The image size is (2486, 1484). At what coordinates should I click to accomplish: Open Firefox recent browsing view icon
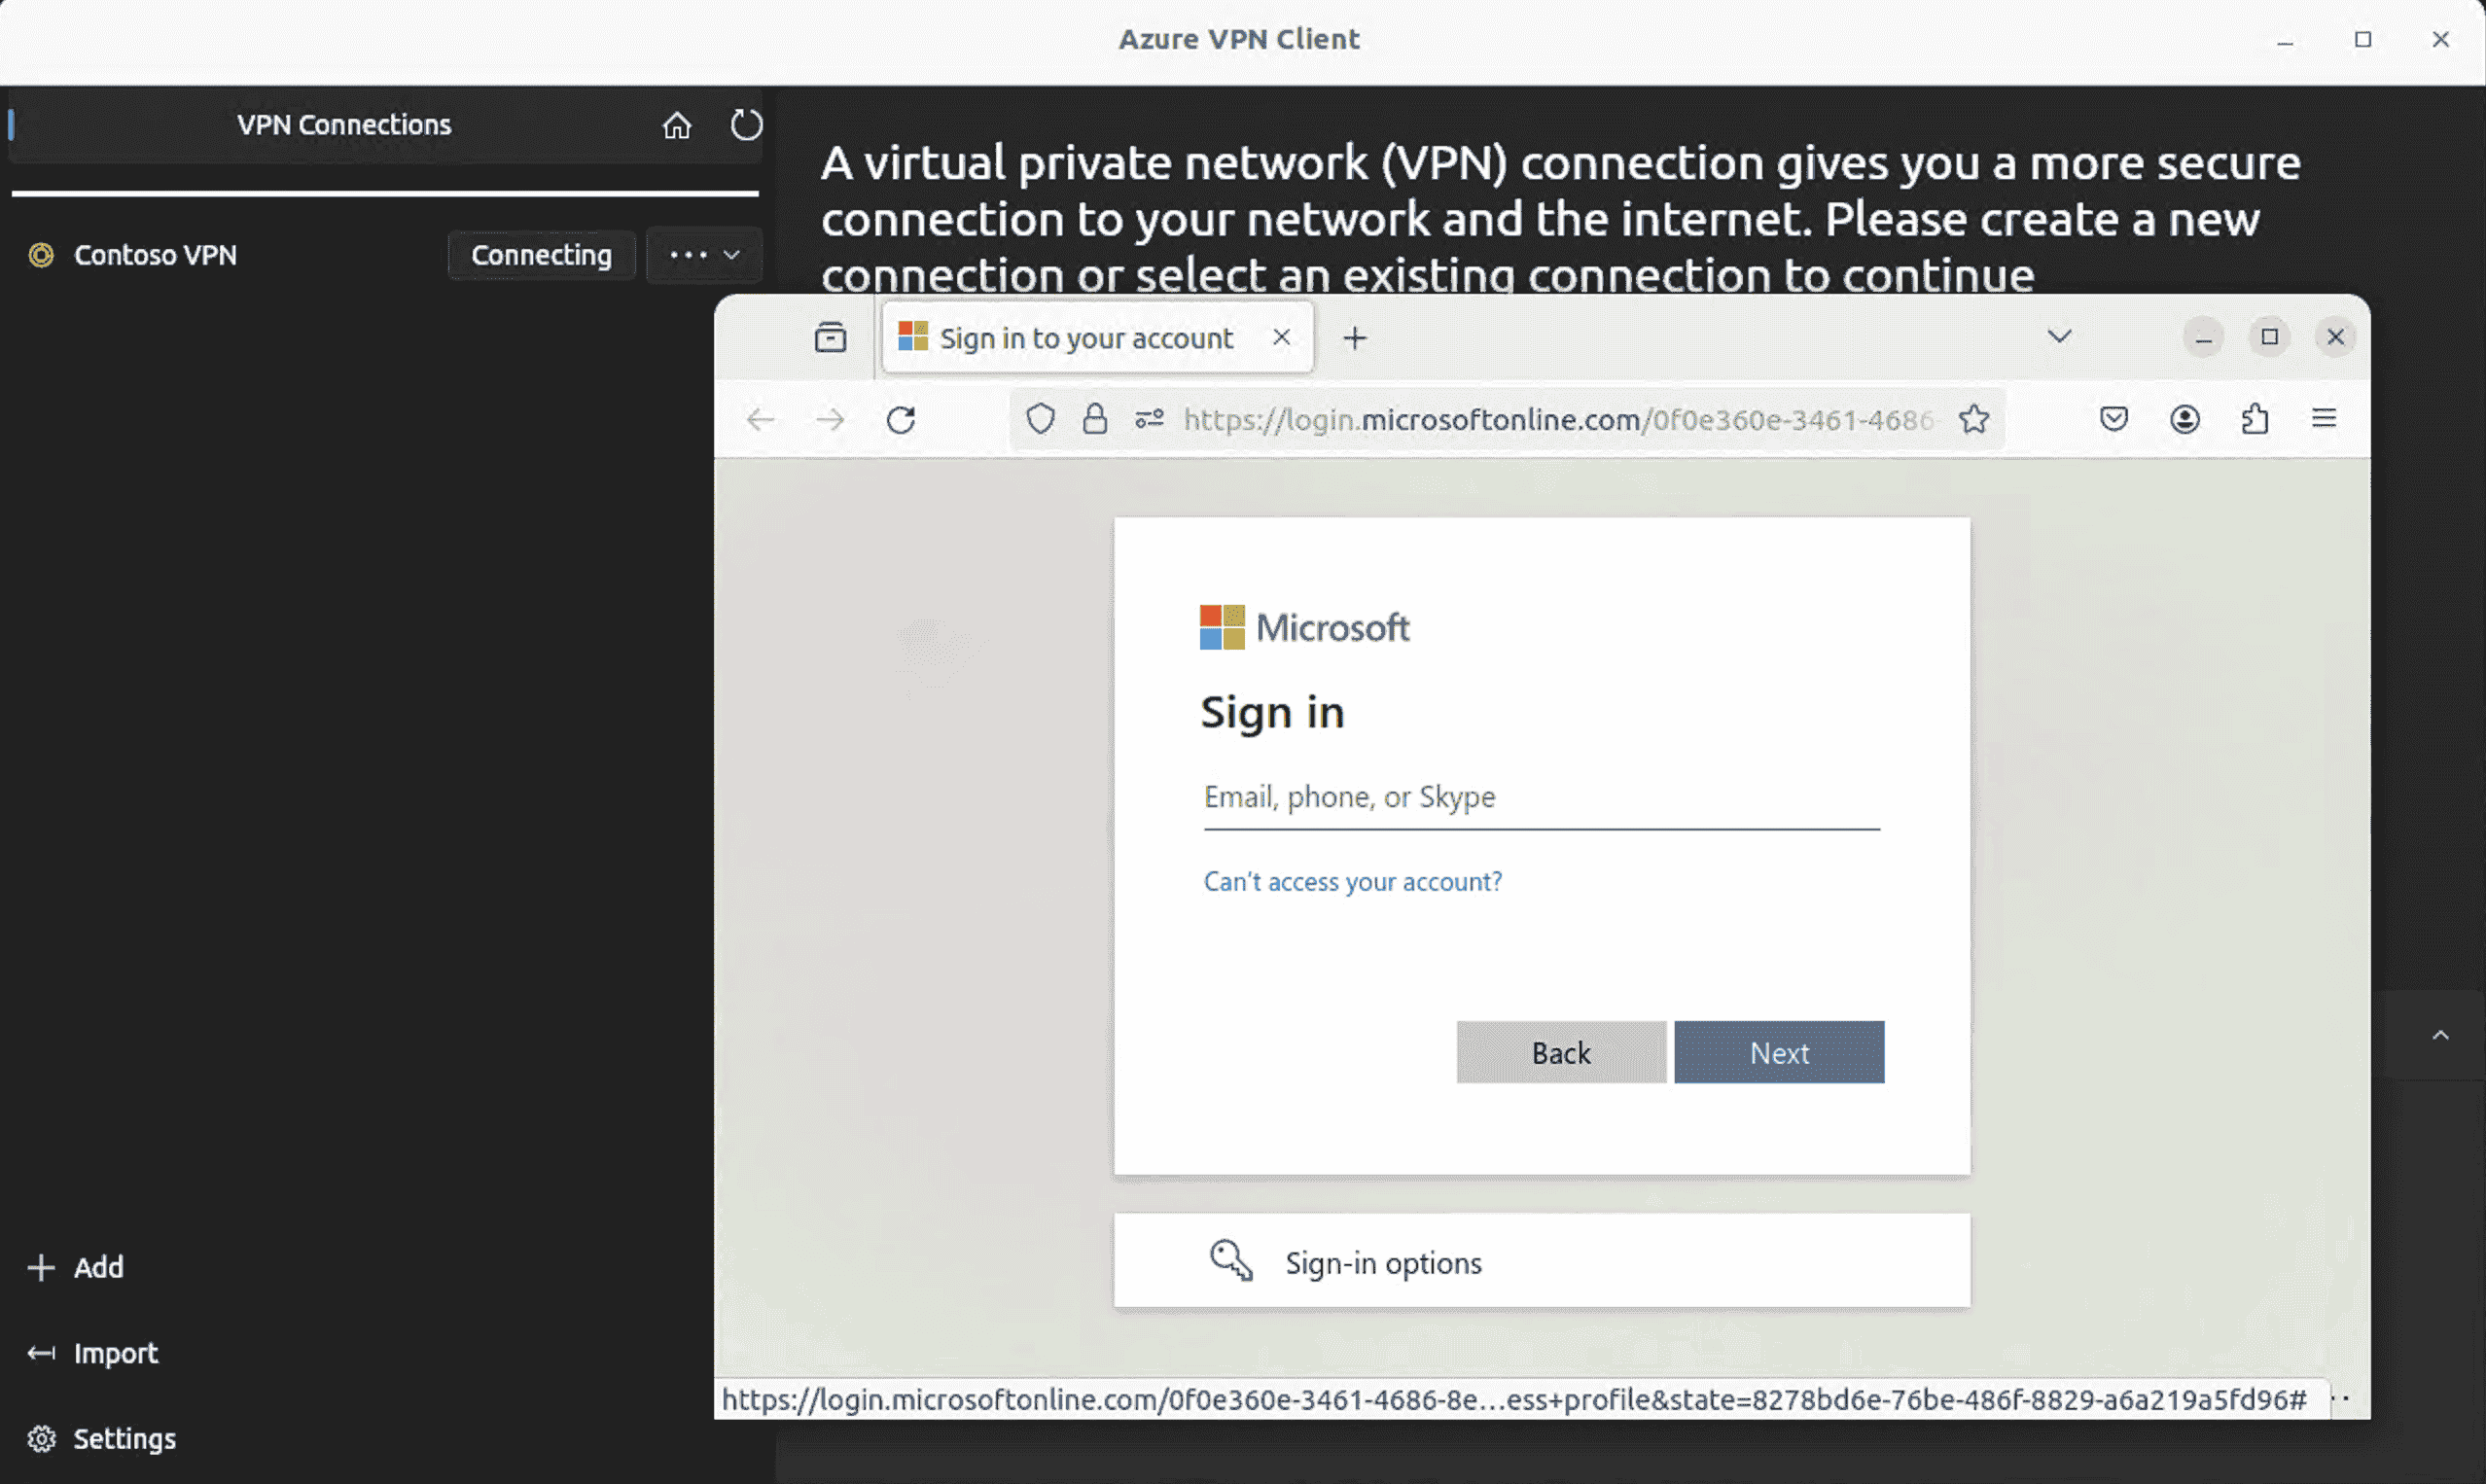click(830, 338)
